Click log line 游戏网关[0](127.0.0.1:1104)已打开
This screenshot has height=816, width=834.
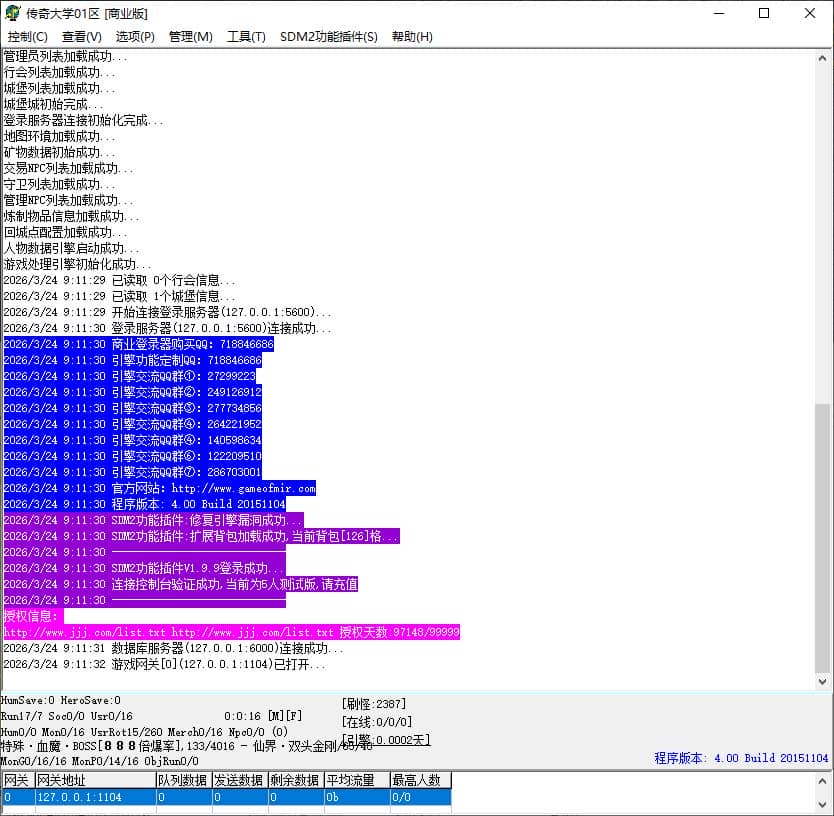(164, 664)
